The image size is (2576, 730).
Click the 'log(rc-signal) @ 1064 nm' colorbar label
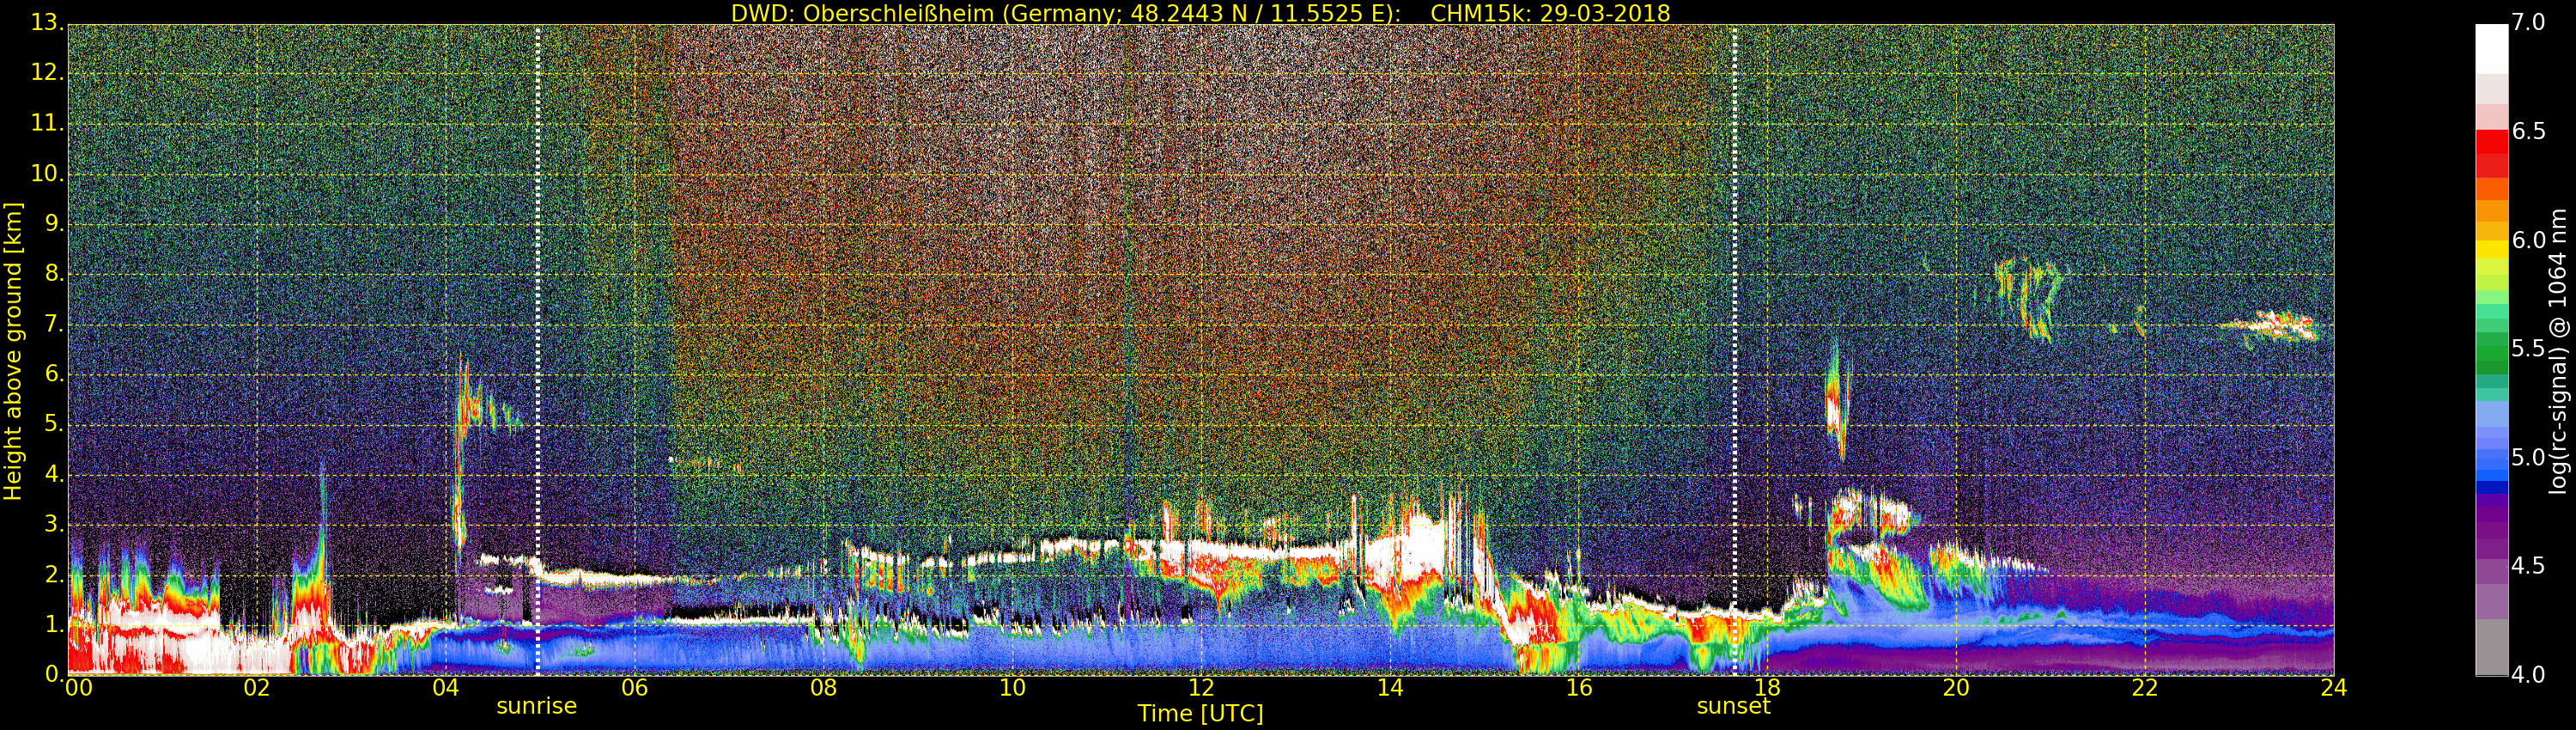coord(2558,351)
